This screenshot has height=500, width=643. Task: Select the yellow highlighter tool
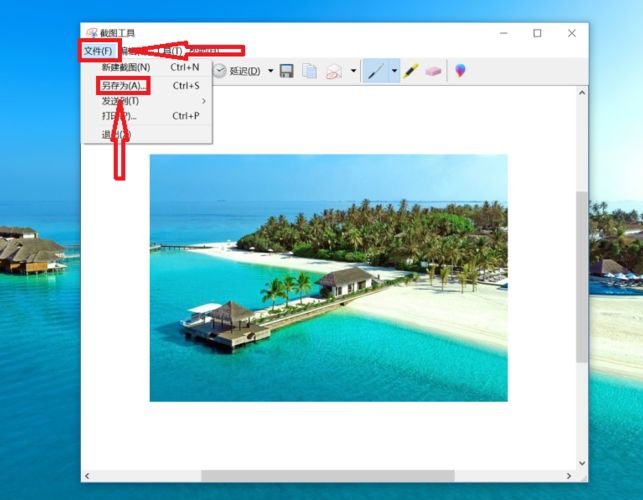(x=411, y=71)
